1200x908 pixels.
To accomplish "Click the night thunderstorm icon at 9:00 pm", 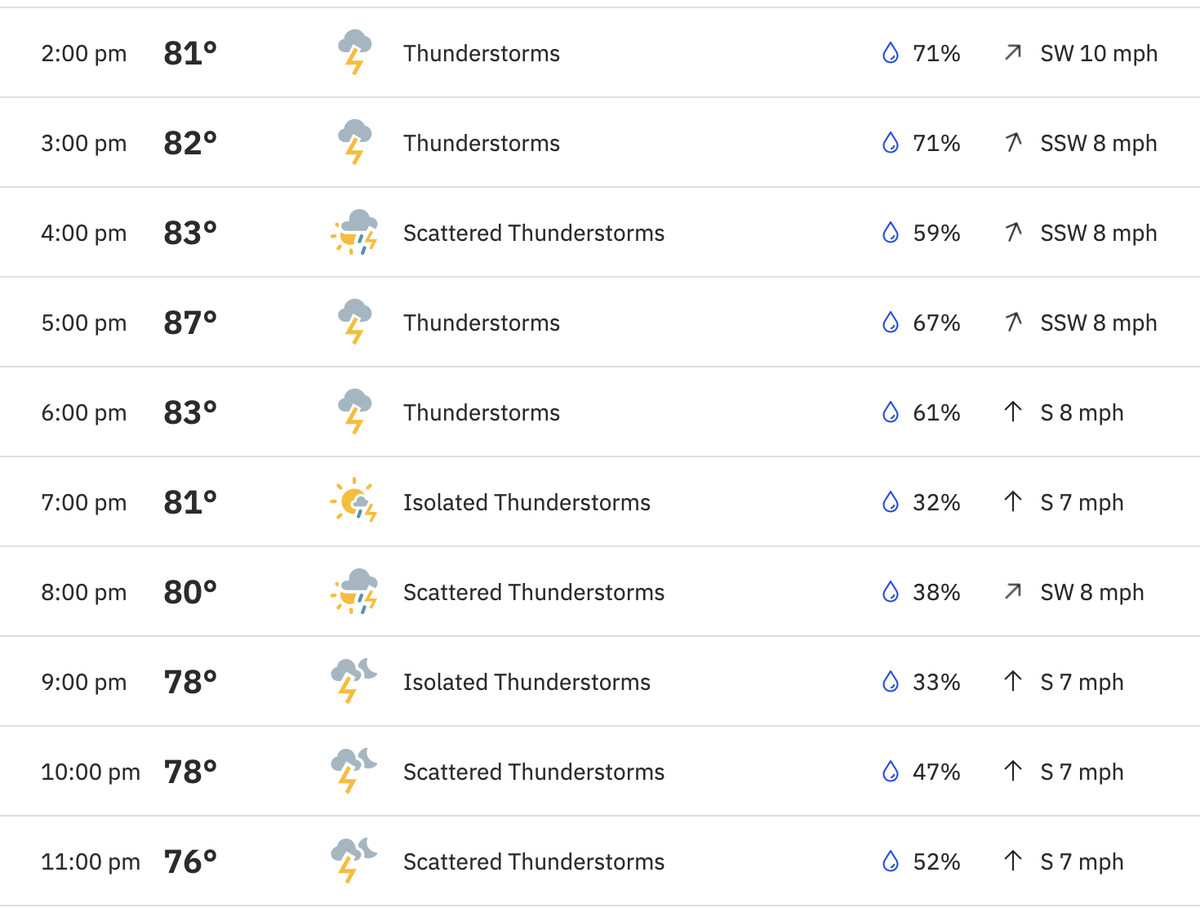I will (354, 682).
